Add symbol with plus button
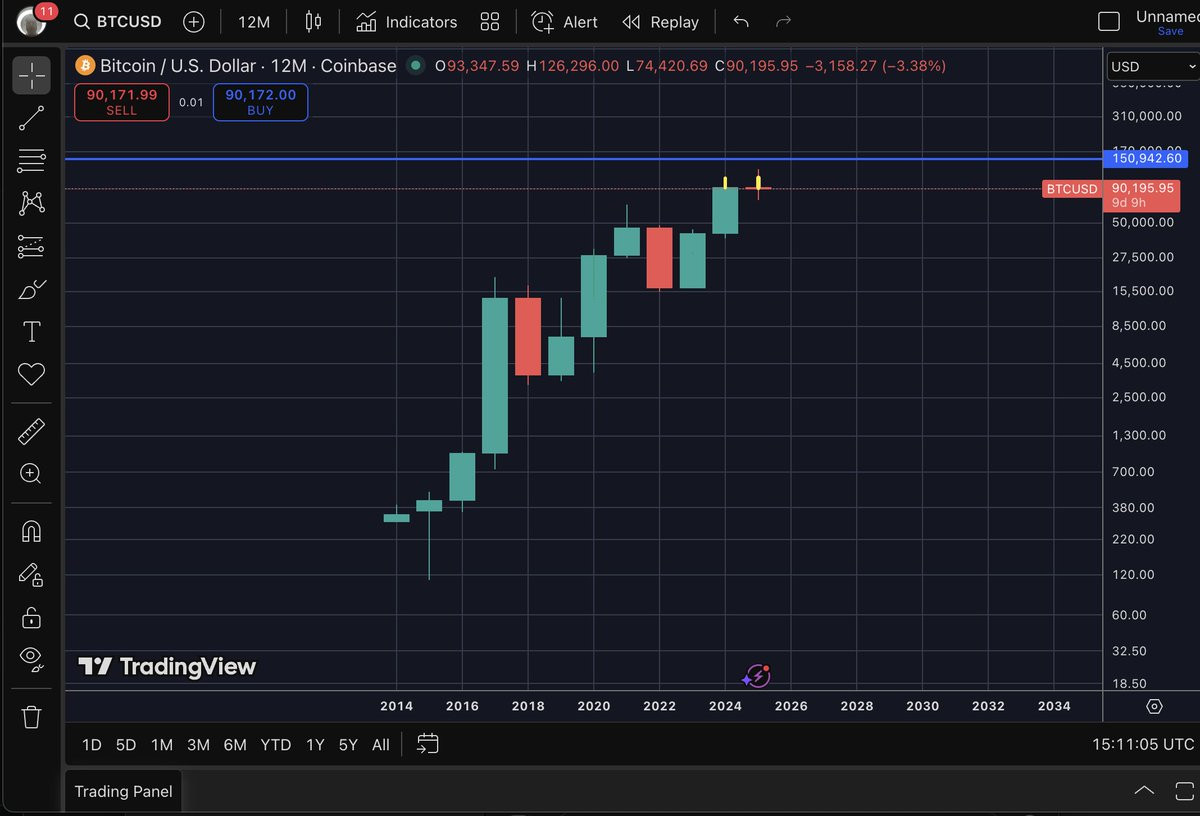This screenshot has width=1200, height=816. pyautogui.click(x=194, y=21)
